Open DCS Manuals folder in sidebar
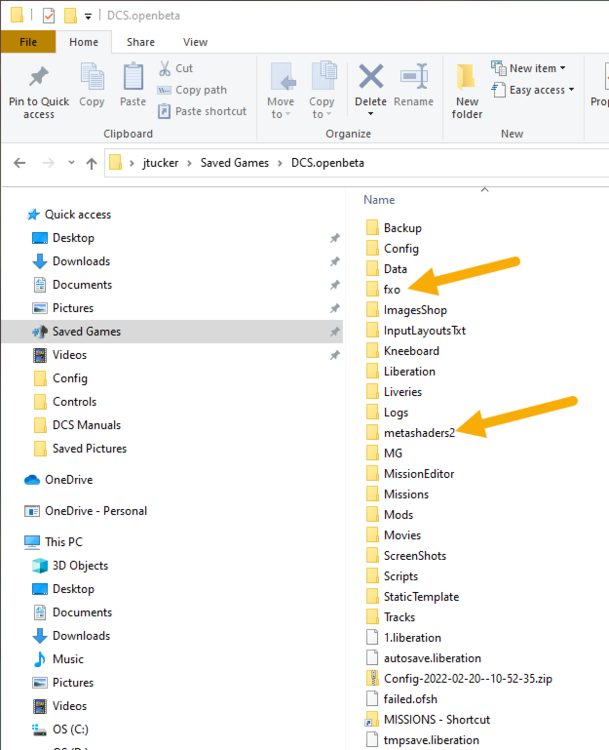 coord(86,425)
